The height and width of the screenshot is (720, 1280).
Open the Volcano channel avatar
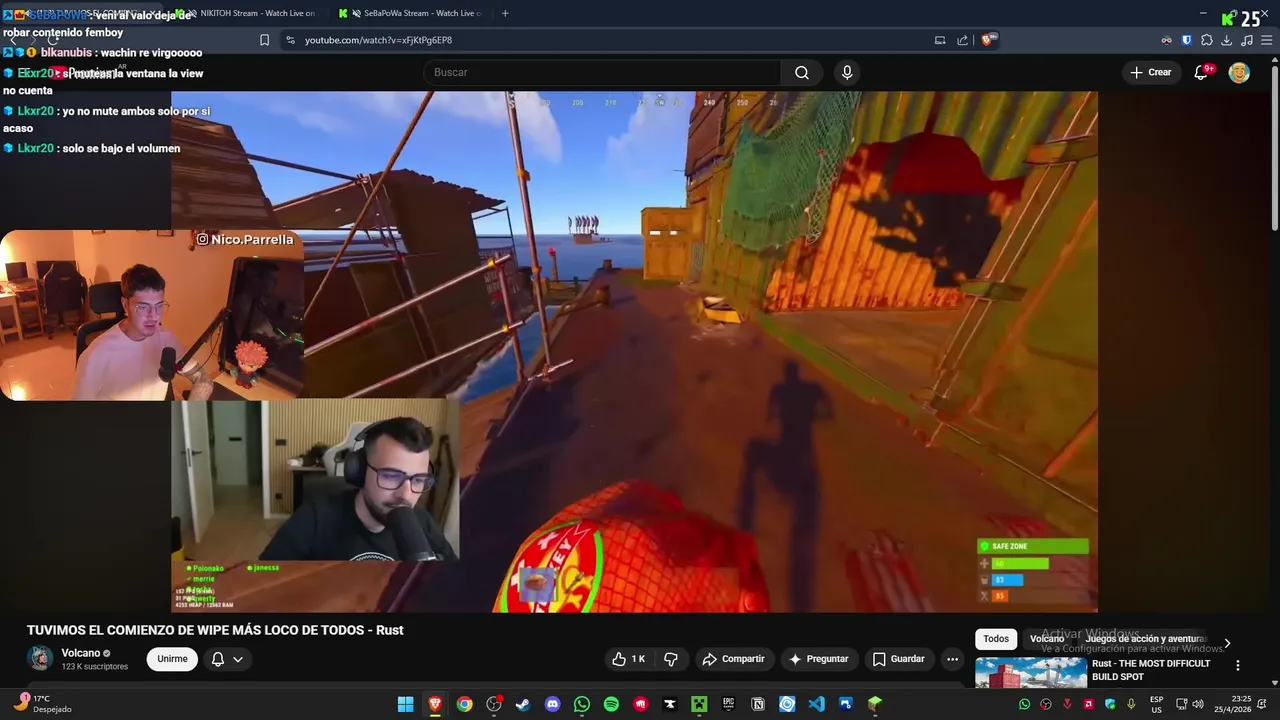(x=40, y=659)
